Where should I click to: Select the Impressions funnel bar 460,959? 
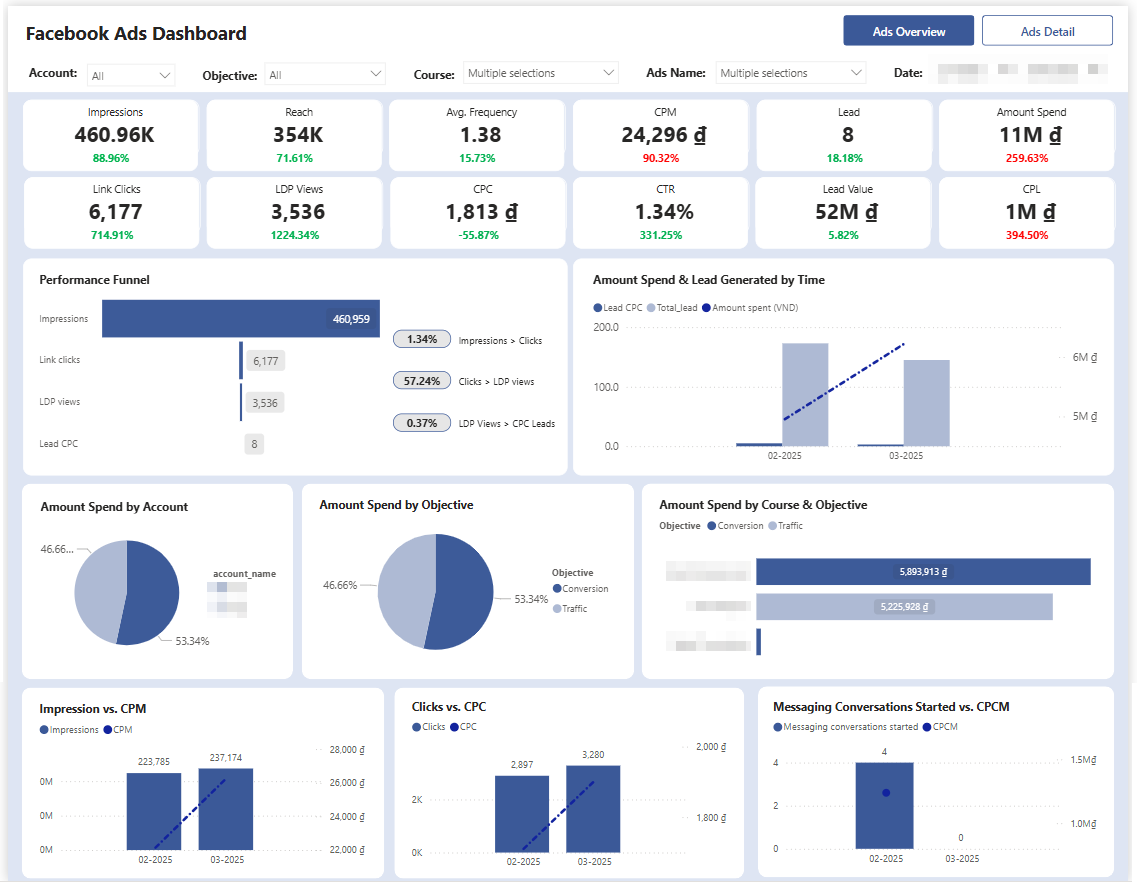[241, 318]
